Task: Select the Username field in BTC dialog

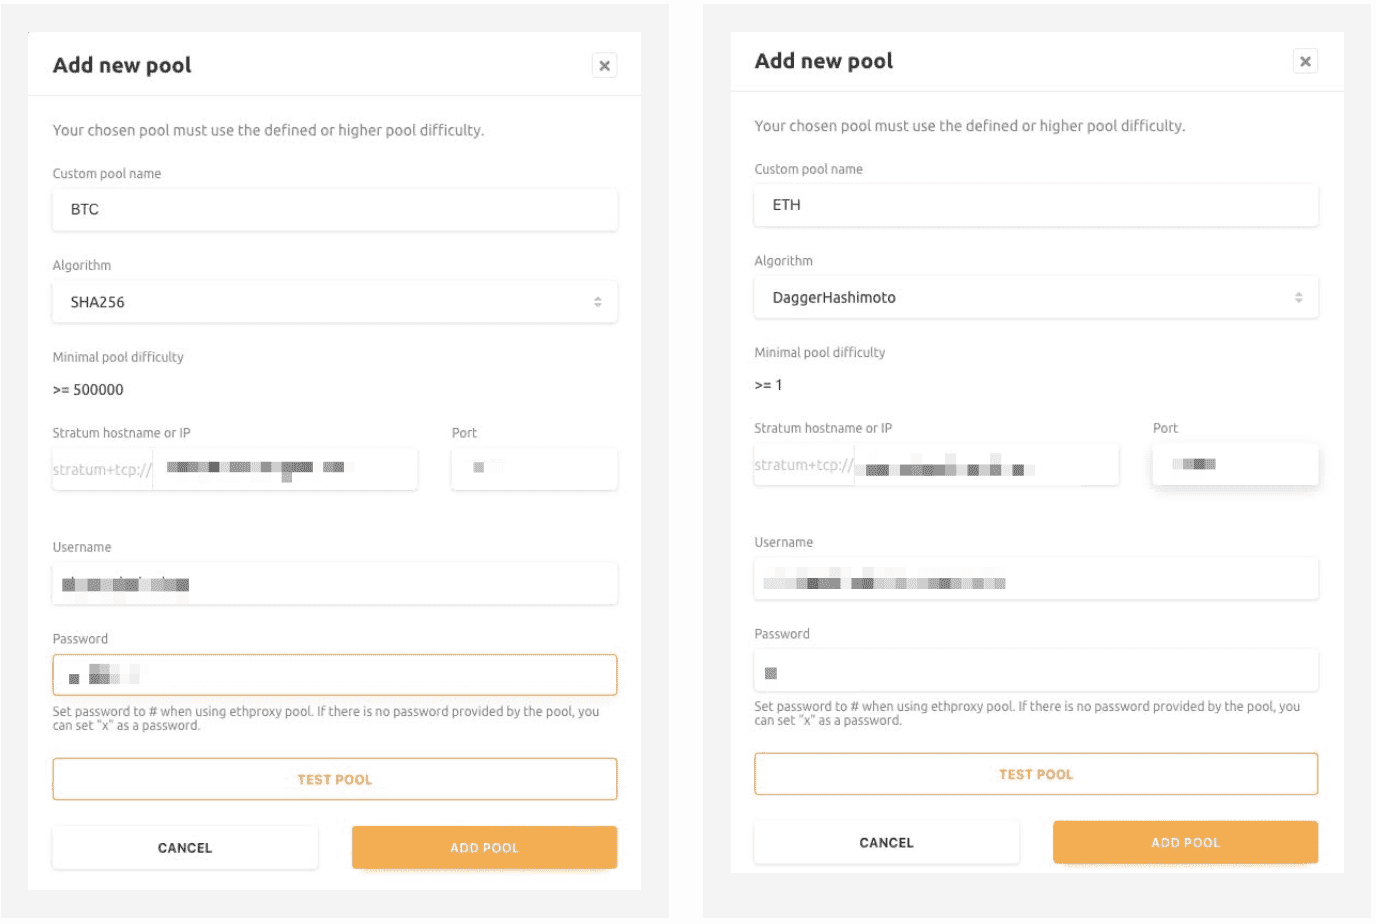Action: point(334,584)
